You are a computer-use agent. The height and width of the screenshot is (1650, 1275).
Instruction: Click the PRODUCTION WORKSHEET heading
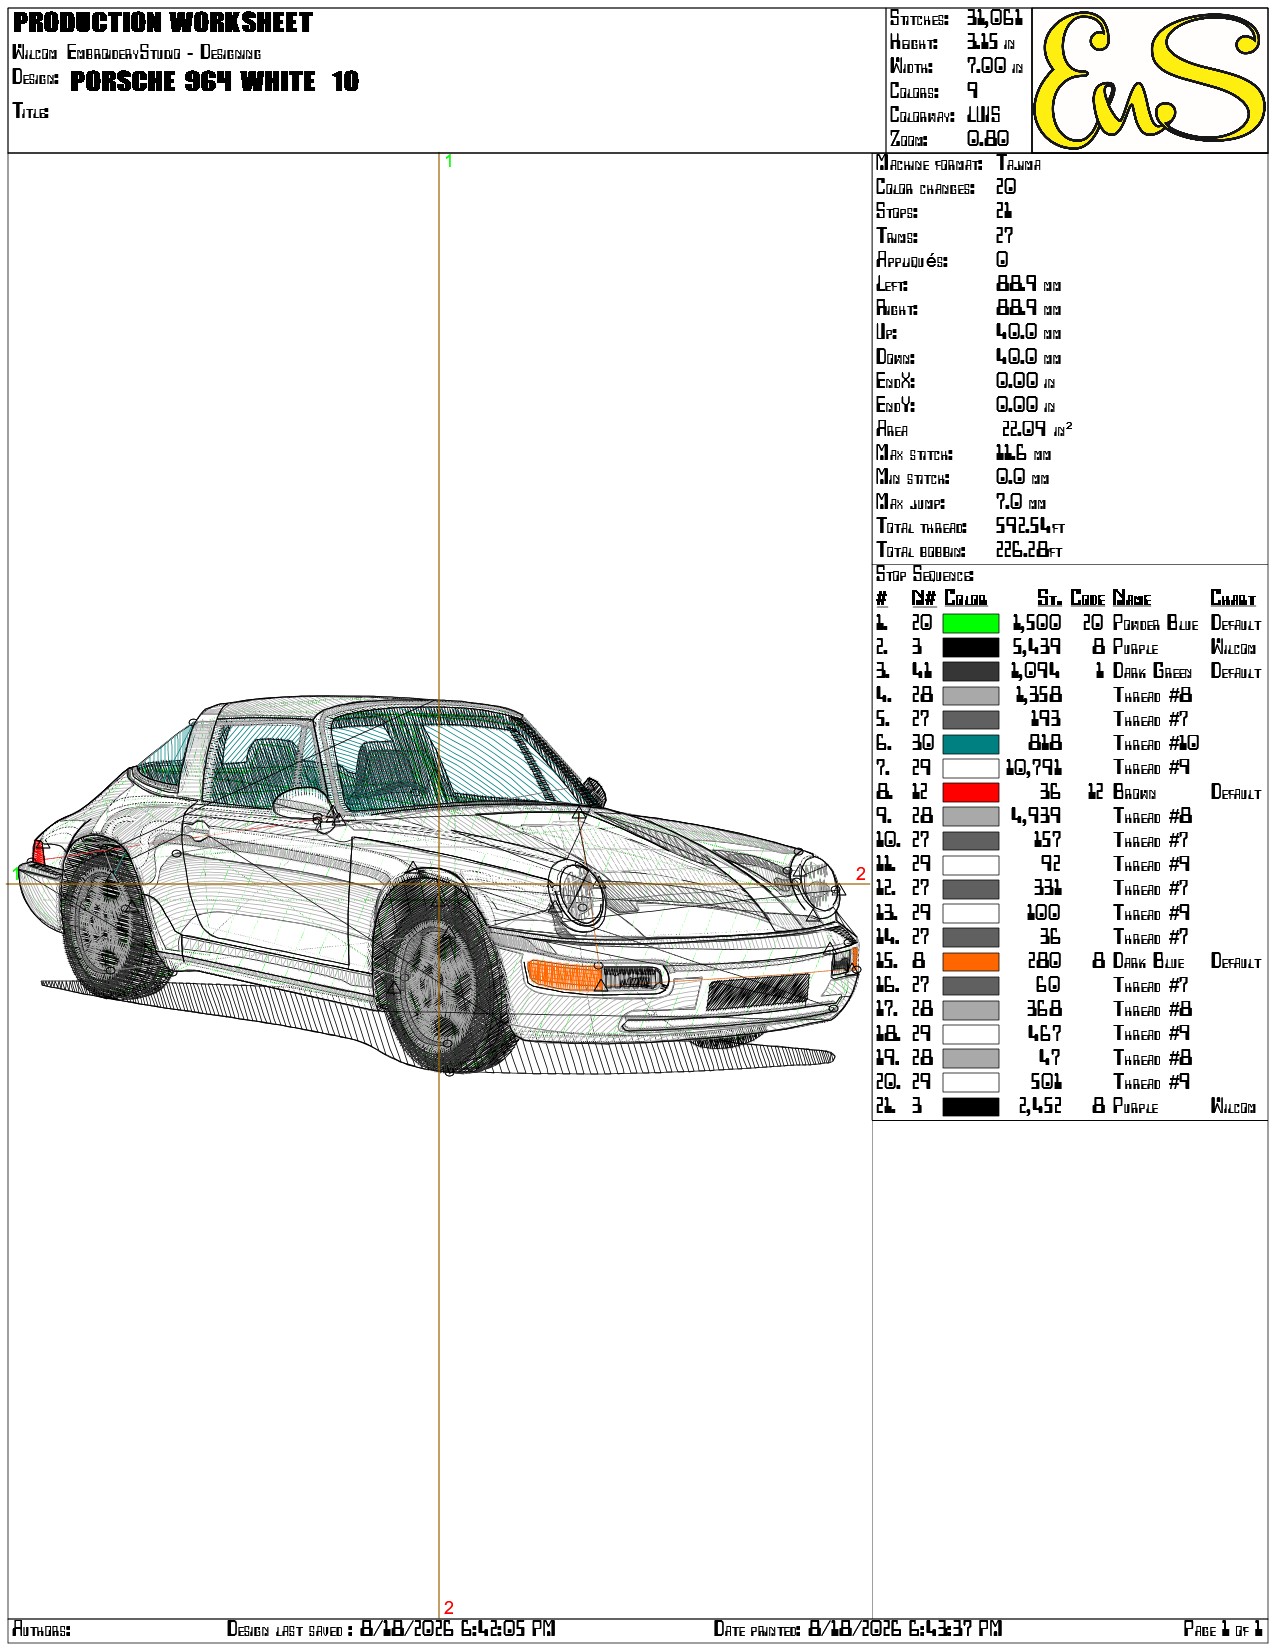163,22
